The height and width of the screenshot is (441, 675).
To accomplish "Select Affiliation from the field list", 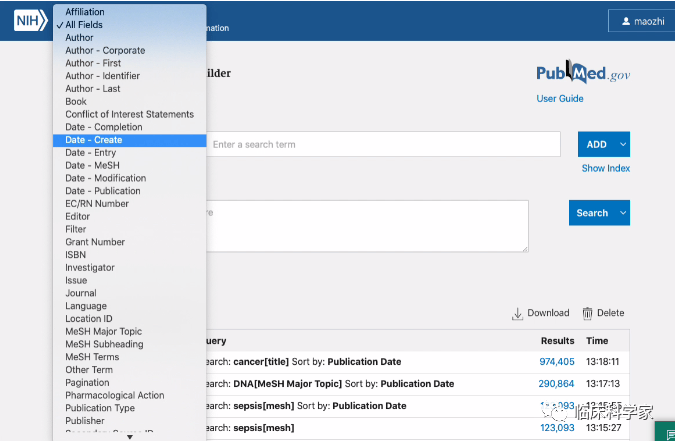I will (x=130, y=12).
